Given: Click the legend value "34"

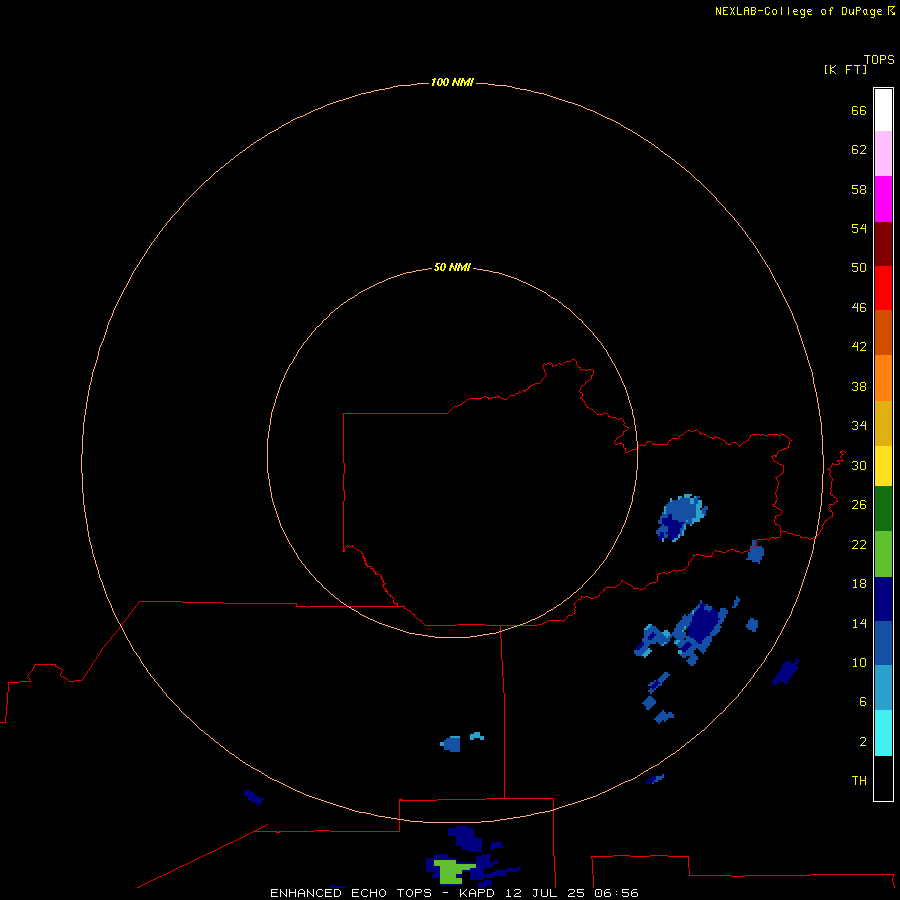Looking at the screenshot, I should tap(859, 426).
